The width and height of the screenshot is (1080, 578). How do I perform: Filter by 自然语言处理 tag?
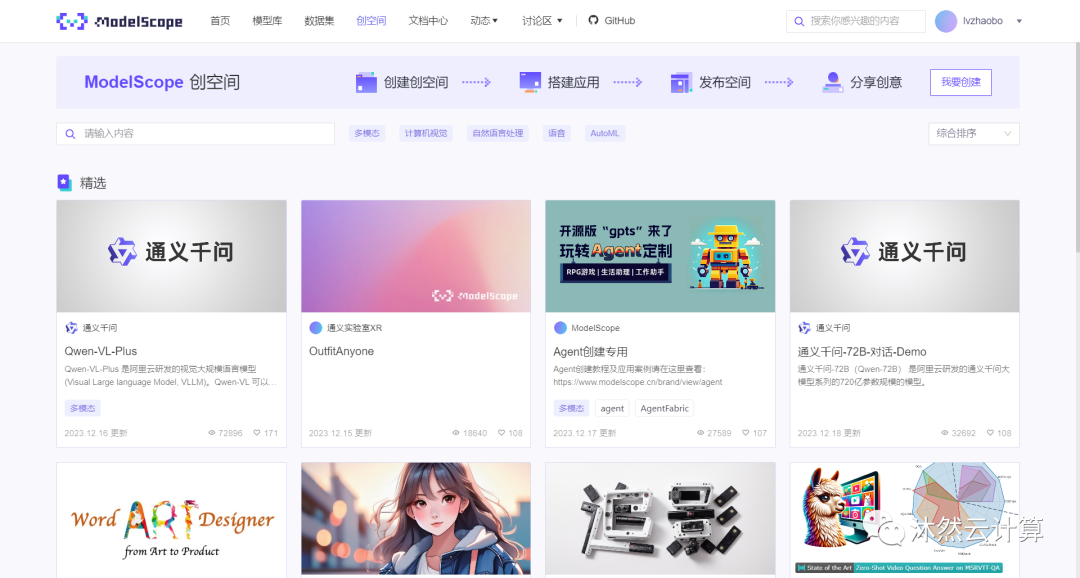point(497,134)
